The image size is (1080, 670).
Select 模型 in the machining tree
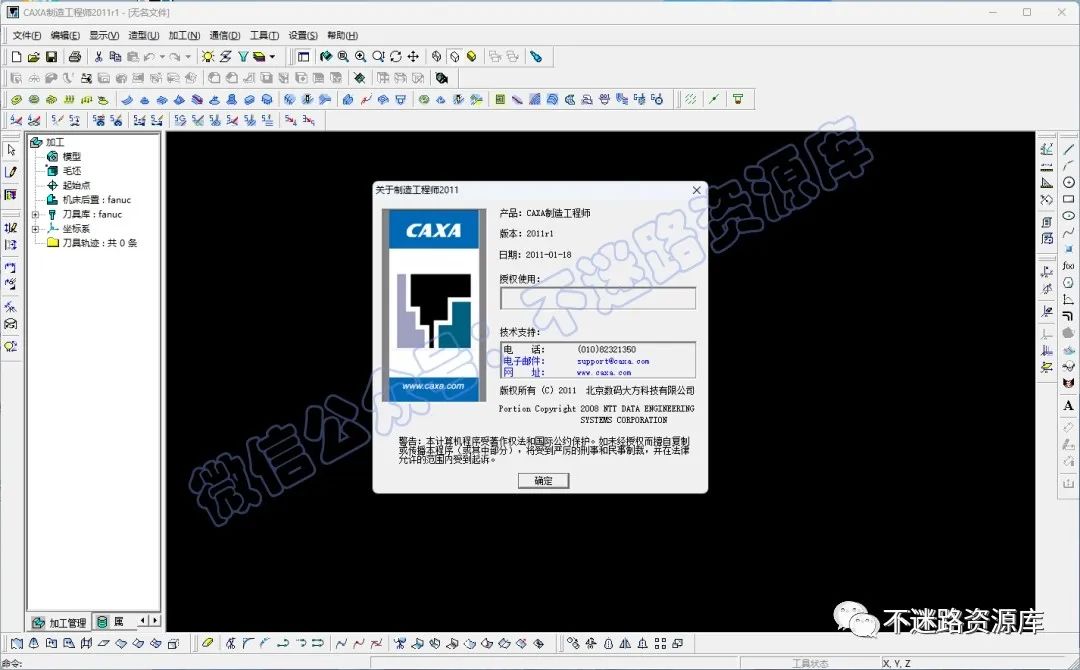pos(72,156)
